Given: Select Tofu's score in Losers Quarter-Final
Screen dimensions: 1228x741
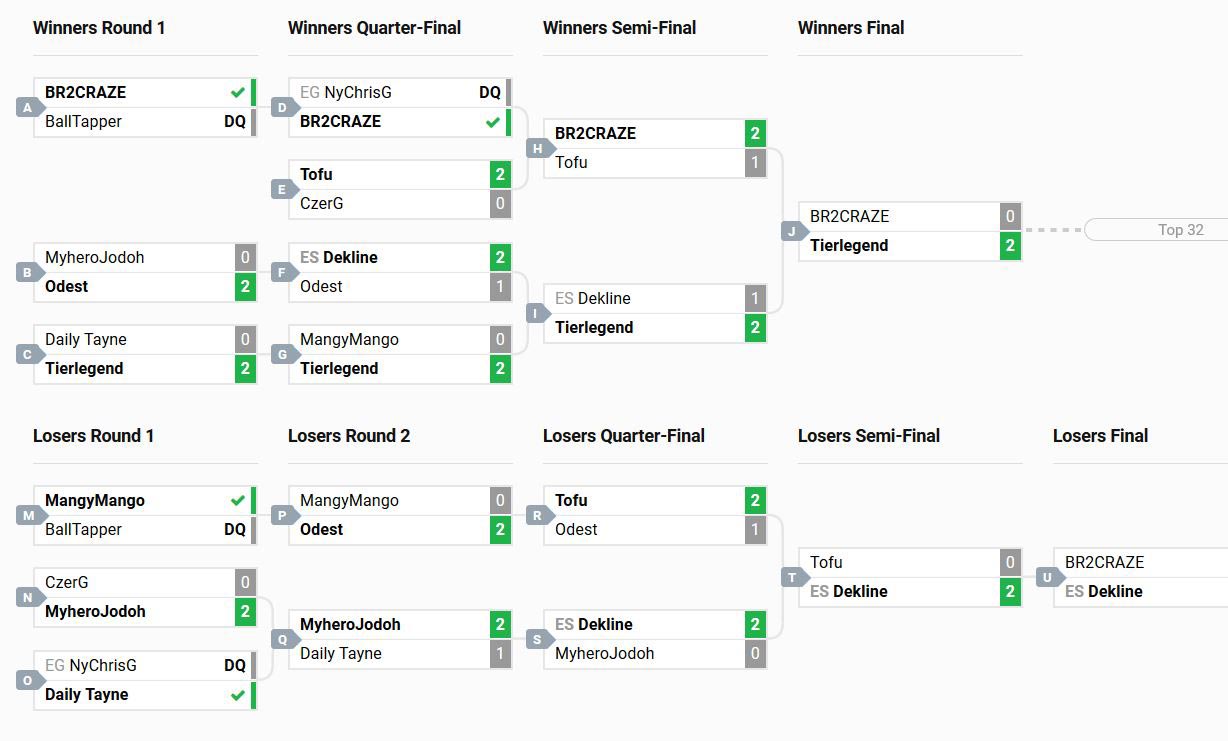Looking at the screenshot, I should pyautogui.click(x=755, y=500).
